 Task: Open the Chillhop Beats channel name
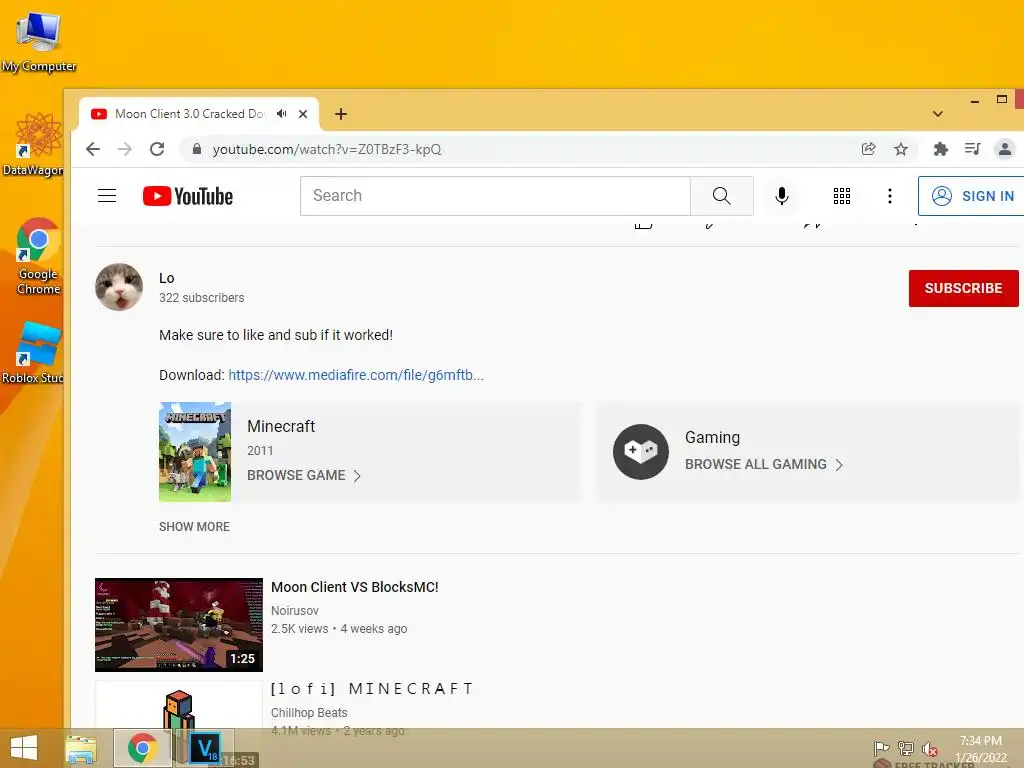[310, 712]
